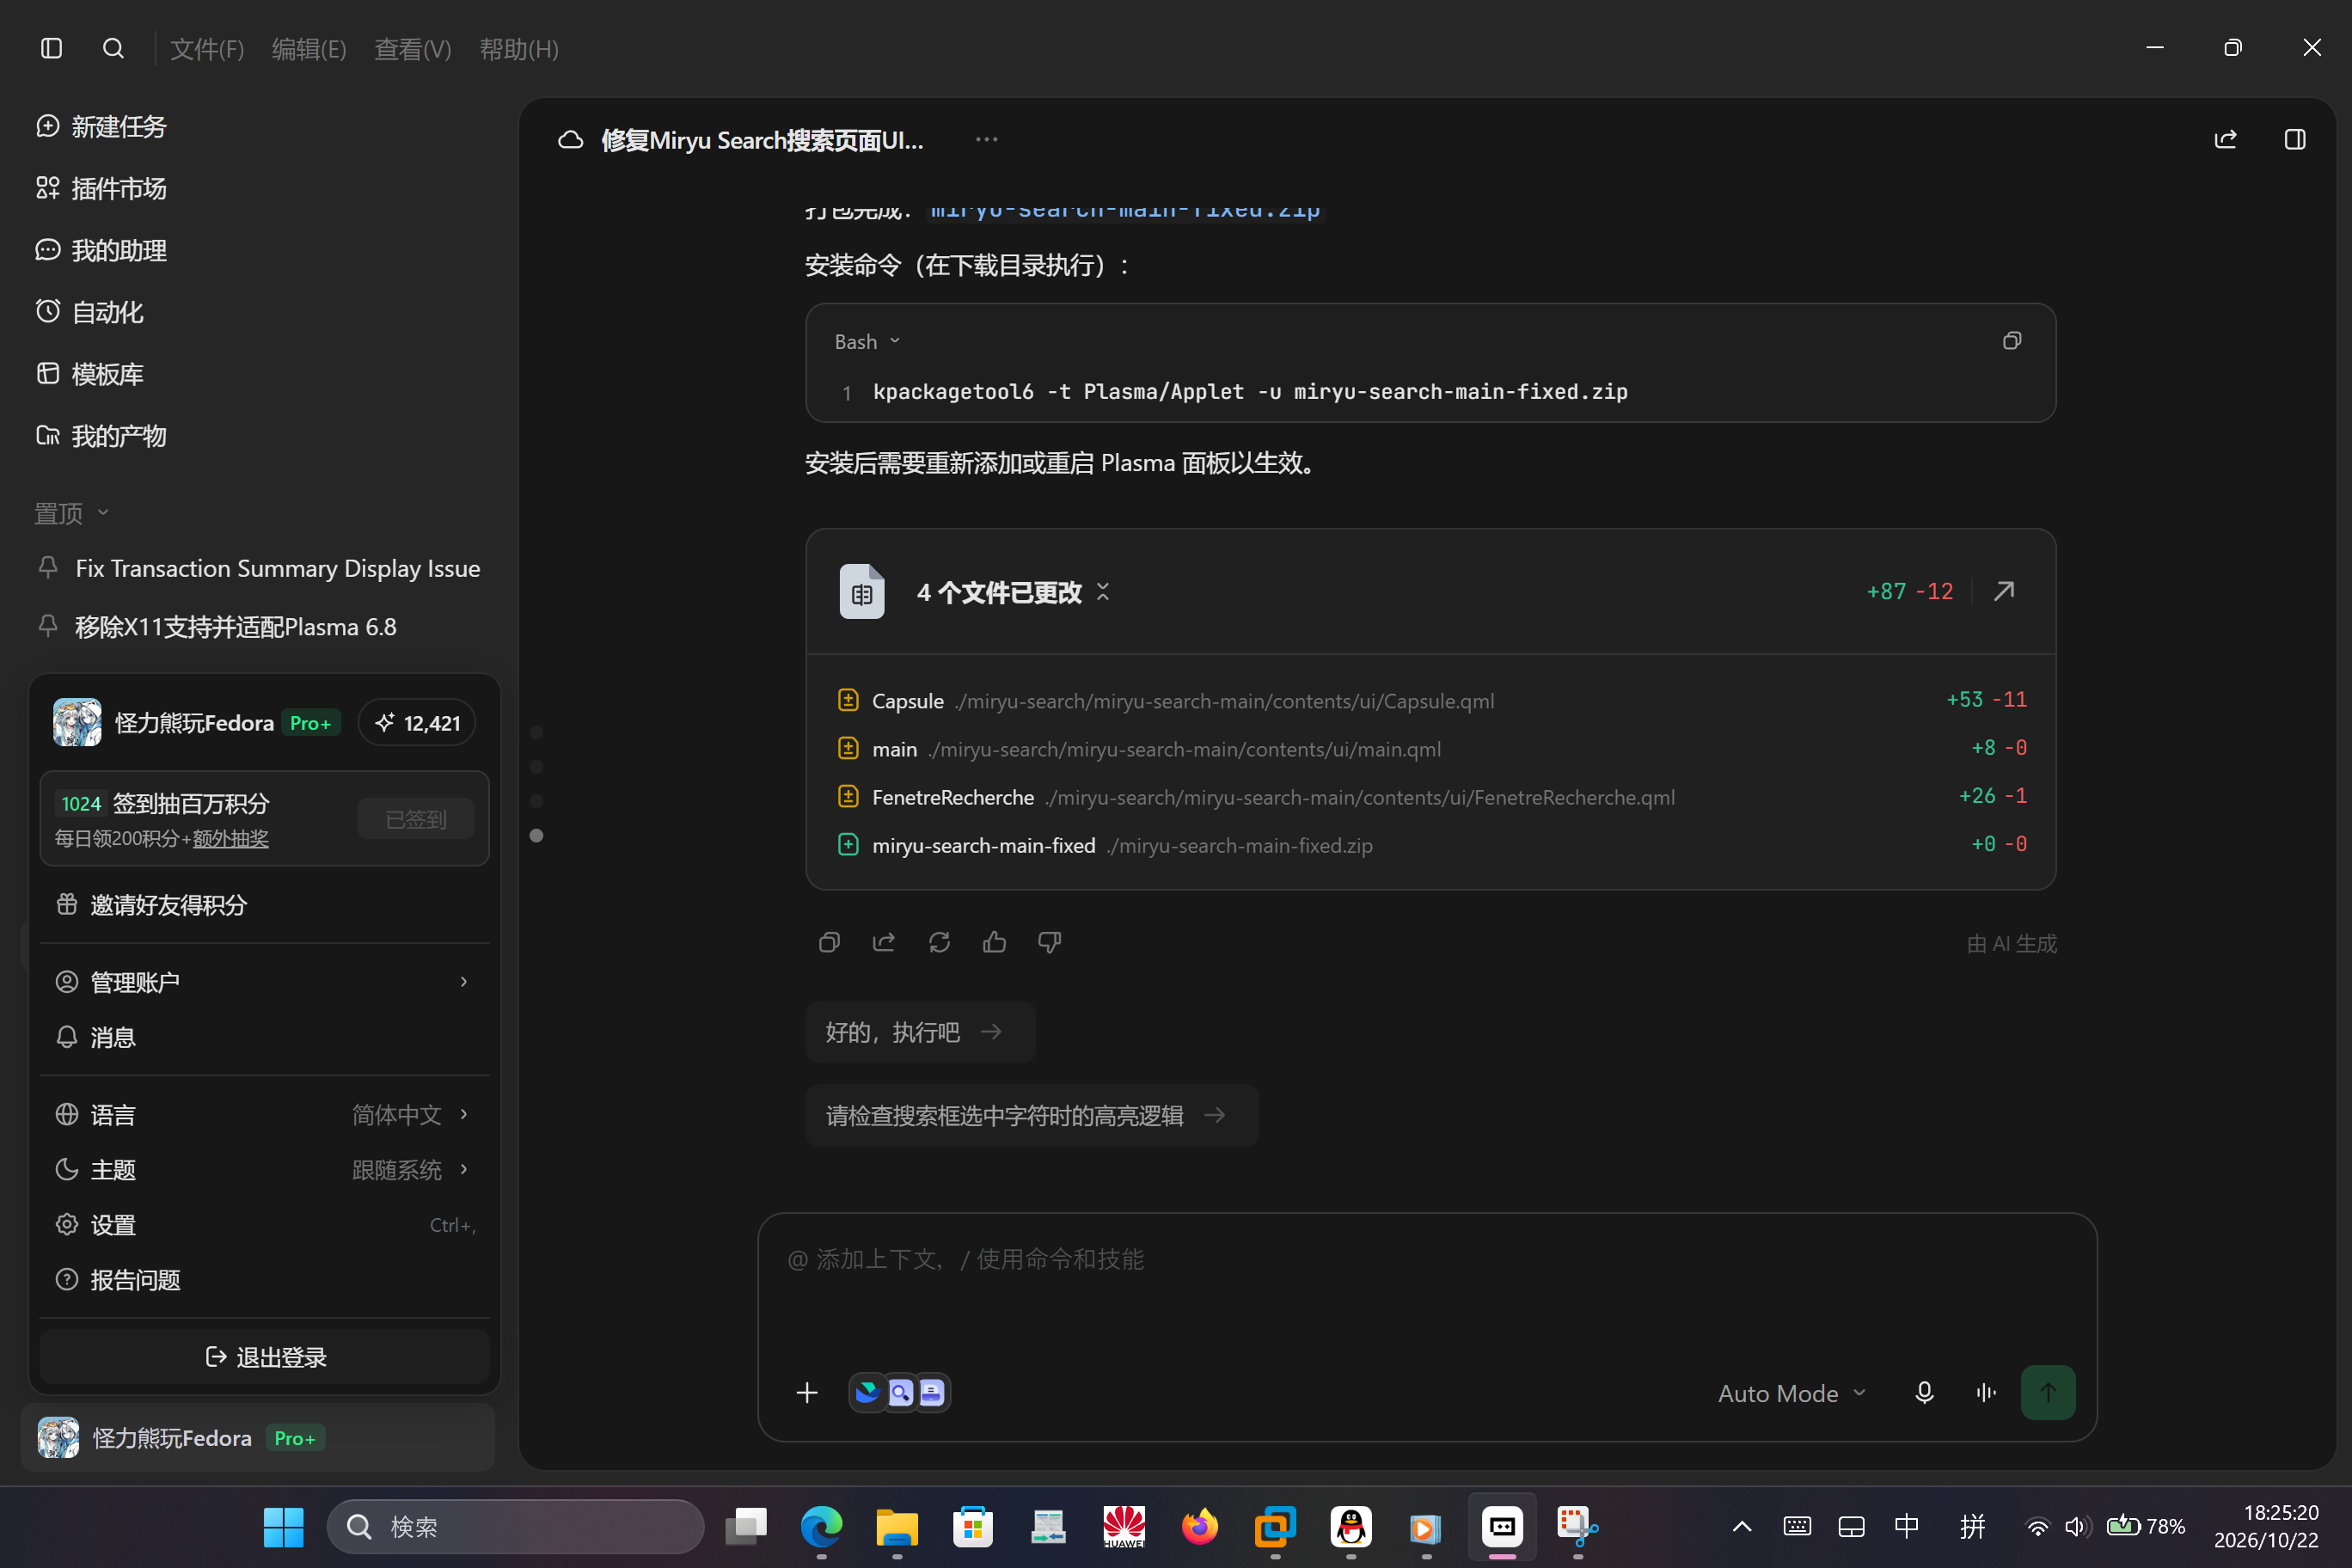
Task: Open the skills plugin icons group
Action: pyautogui.click(x=899, y=1392)
